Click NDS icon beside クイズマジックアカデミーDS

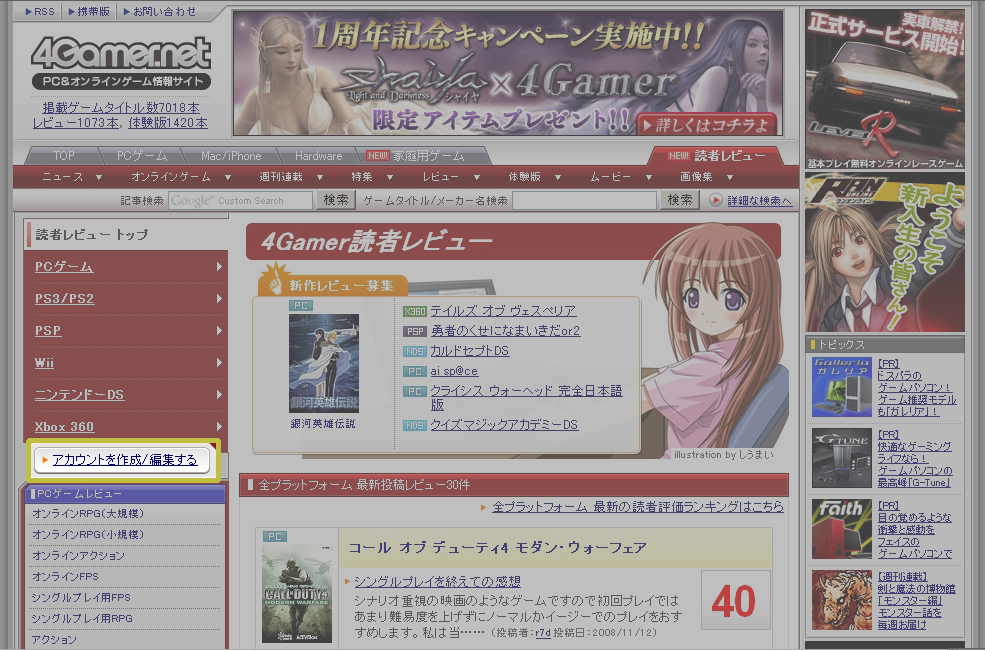pos(415,426)
